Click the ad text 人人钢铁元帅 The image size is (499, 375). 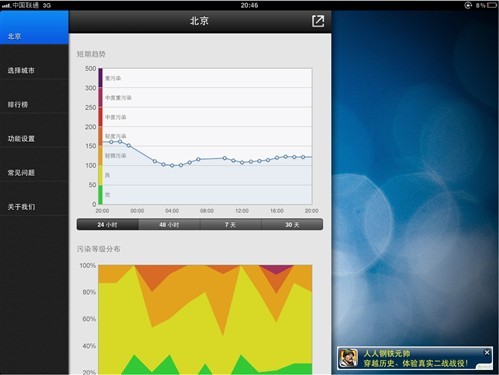387,353
